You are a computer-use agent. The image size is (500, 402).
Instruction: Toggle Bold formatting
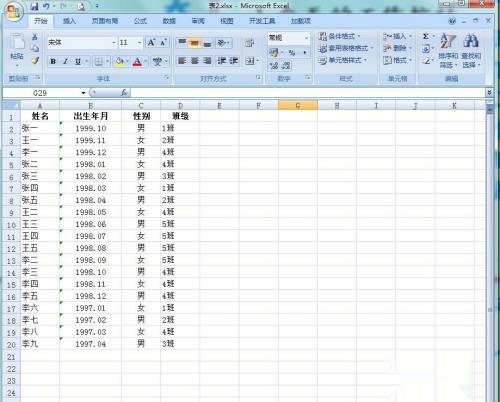coord(53,61)
